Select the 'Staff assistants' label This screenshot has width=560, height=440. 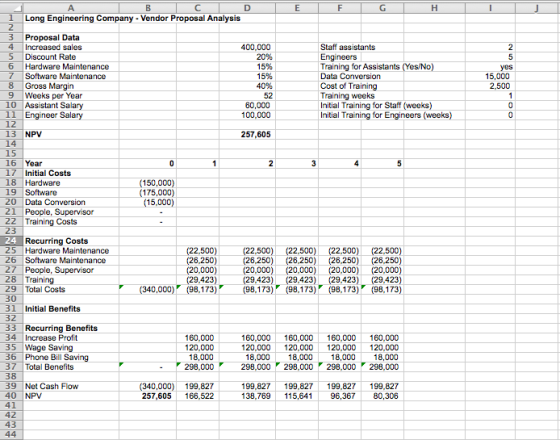[x=348, y=47]
